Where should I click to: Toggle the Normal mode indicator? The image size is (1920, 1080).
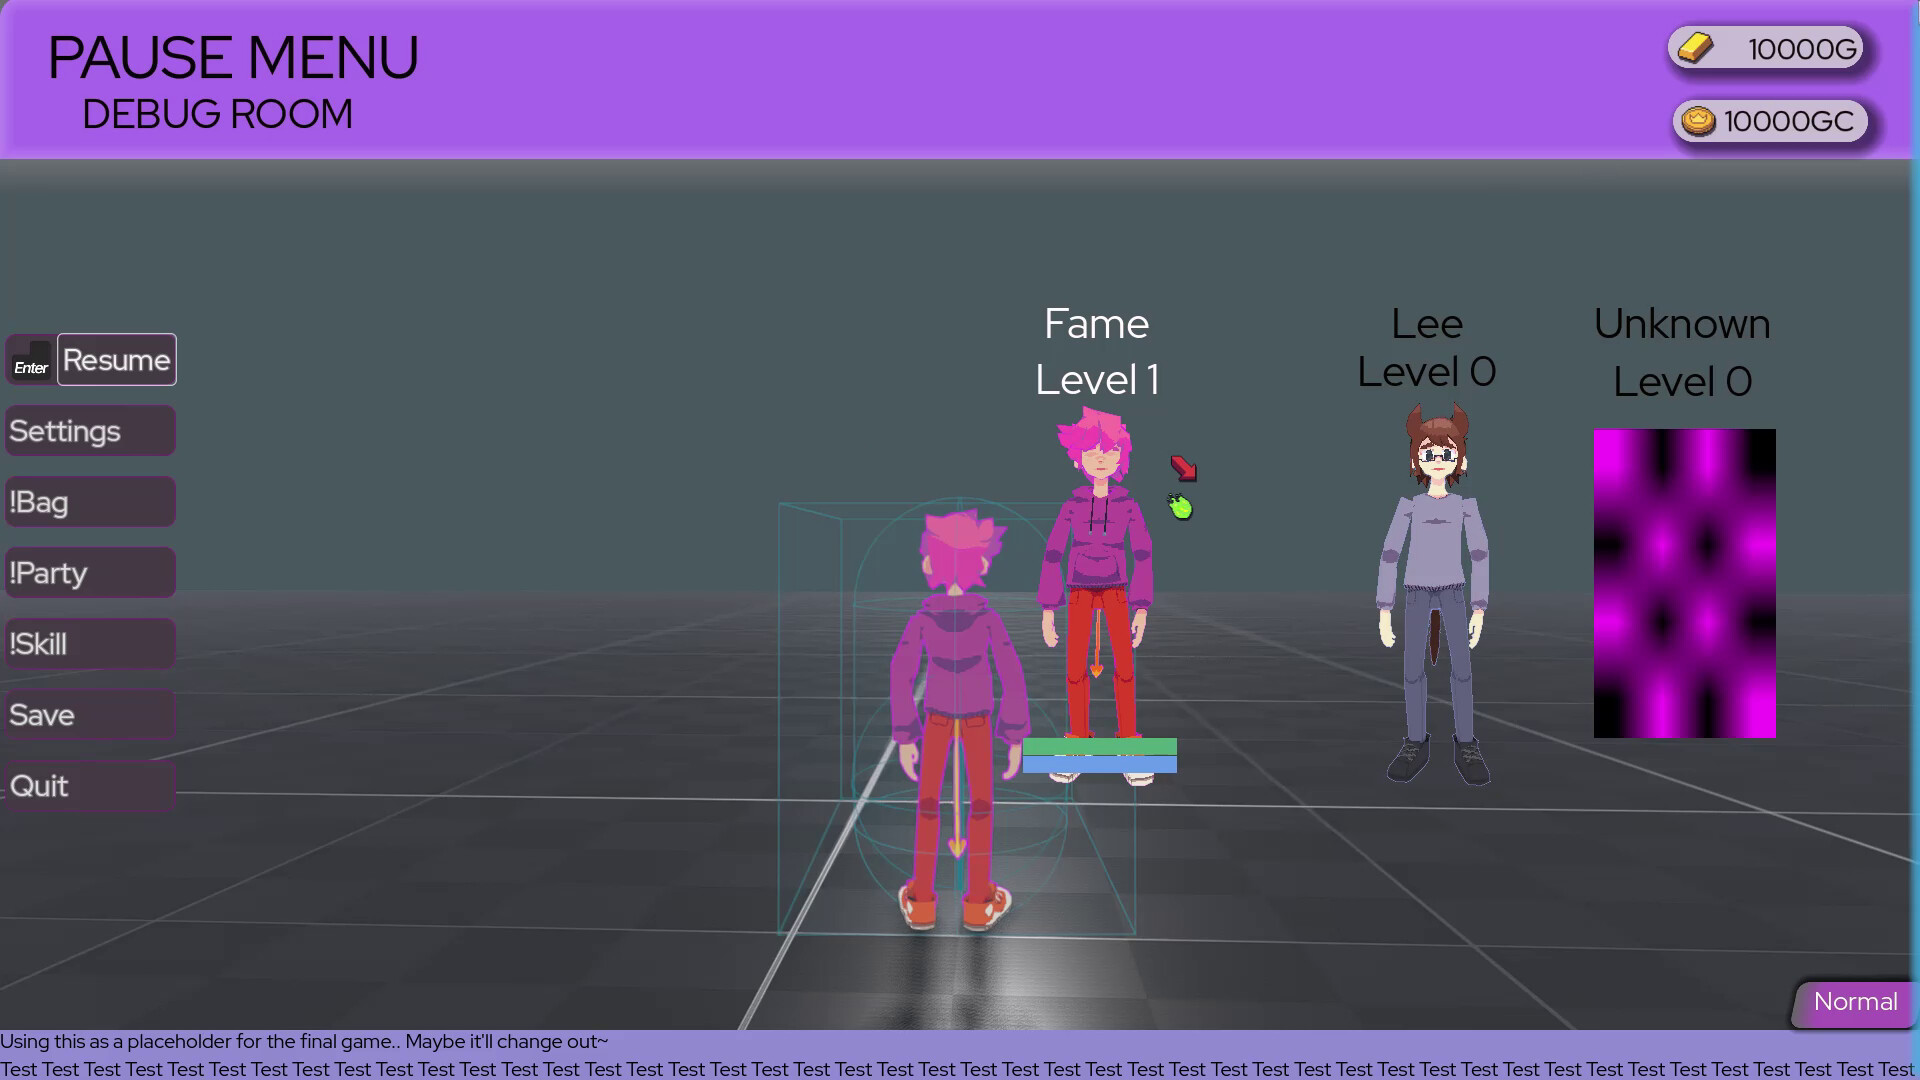pos(1855,1002)
